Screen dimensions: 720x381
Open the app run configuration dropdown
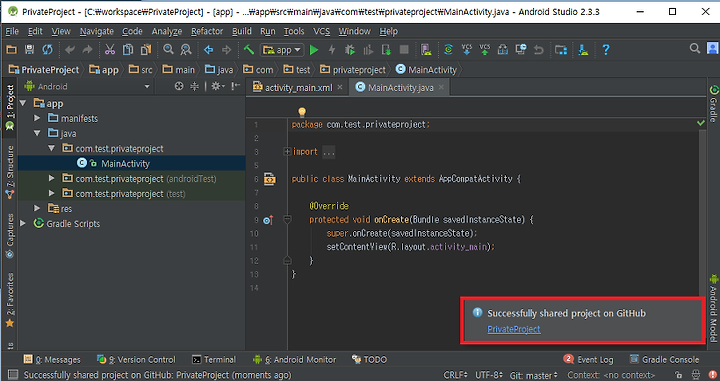(282, 50)
